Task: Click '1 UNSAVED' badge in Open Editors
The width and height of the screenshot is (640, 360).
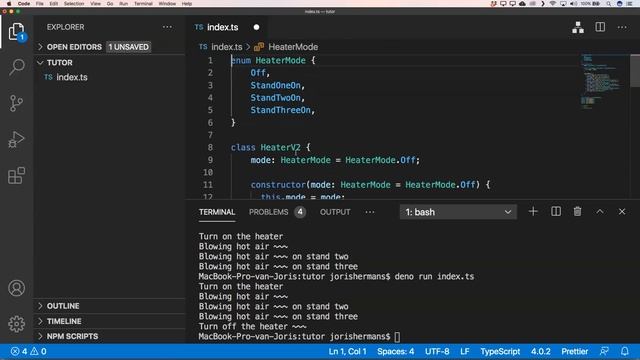Action: [x=129, y=47]
